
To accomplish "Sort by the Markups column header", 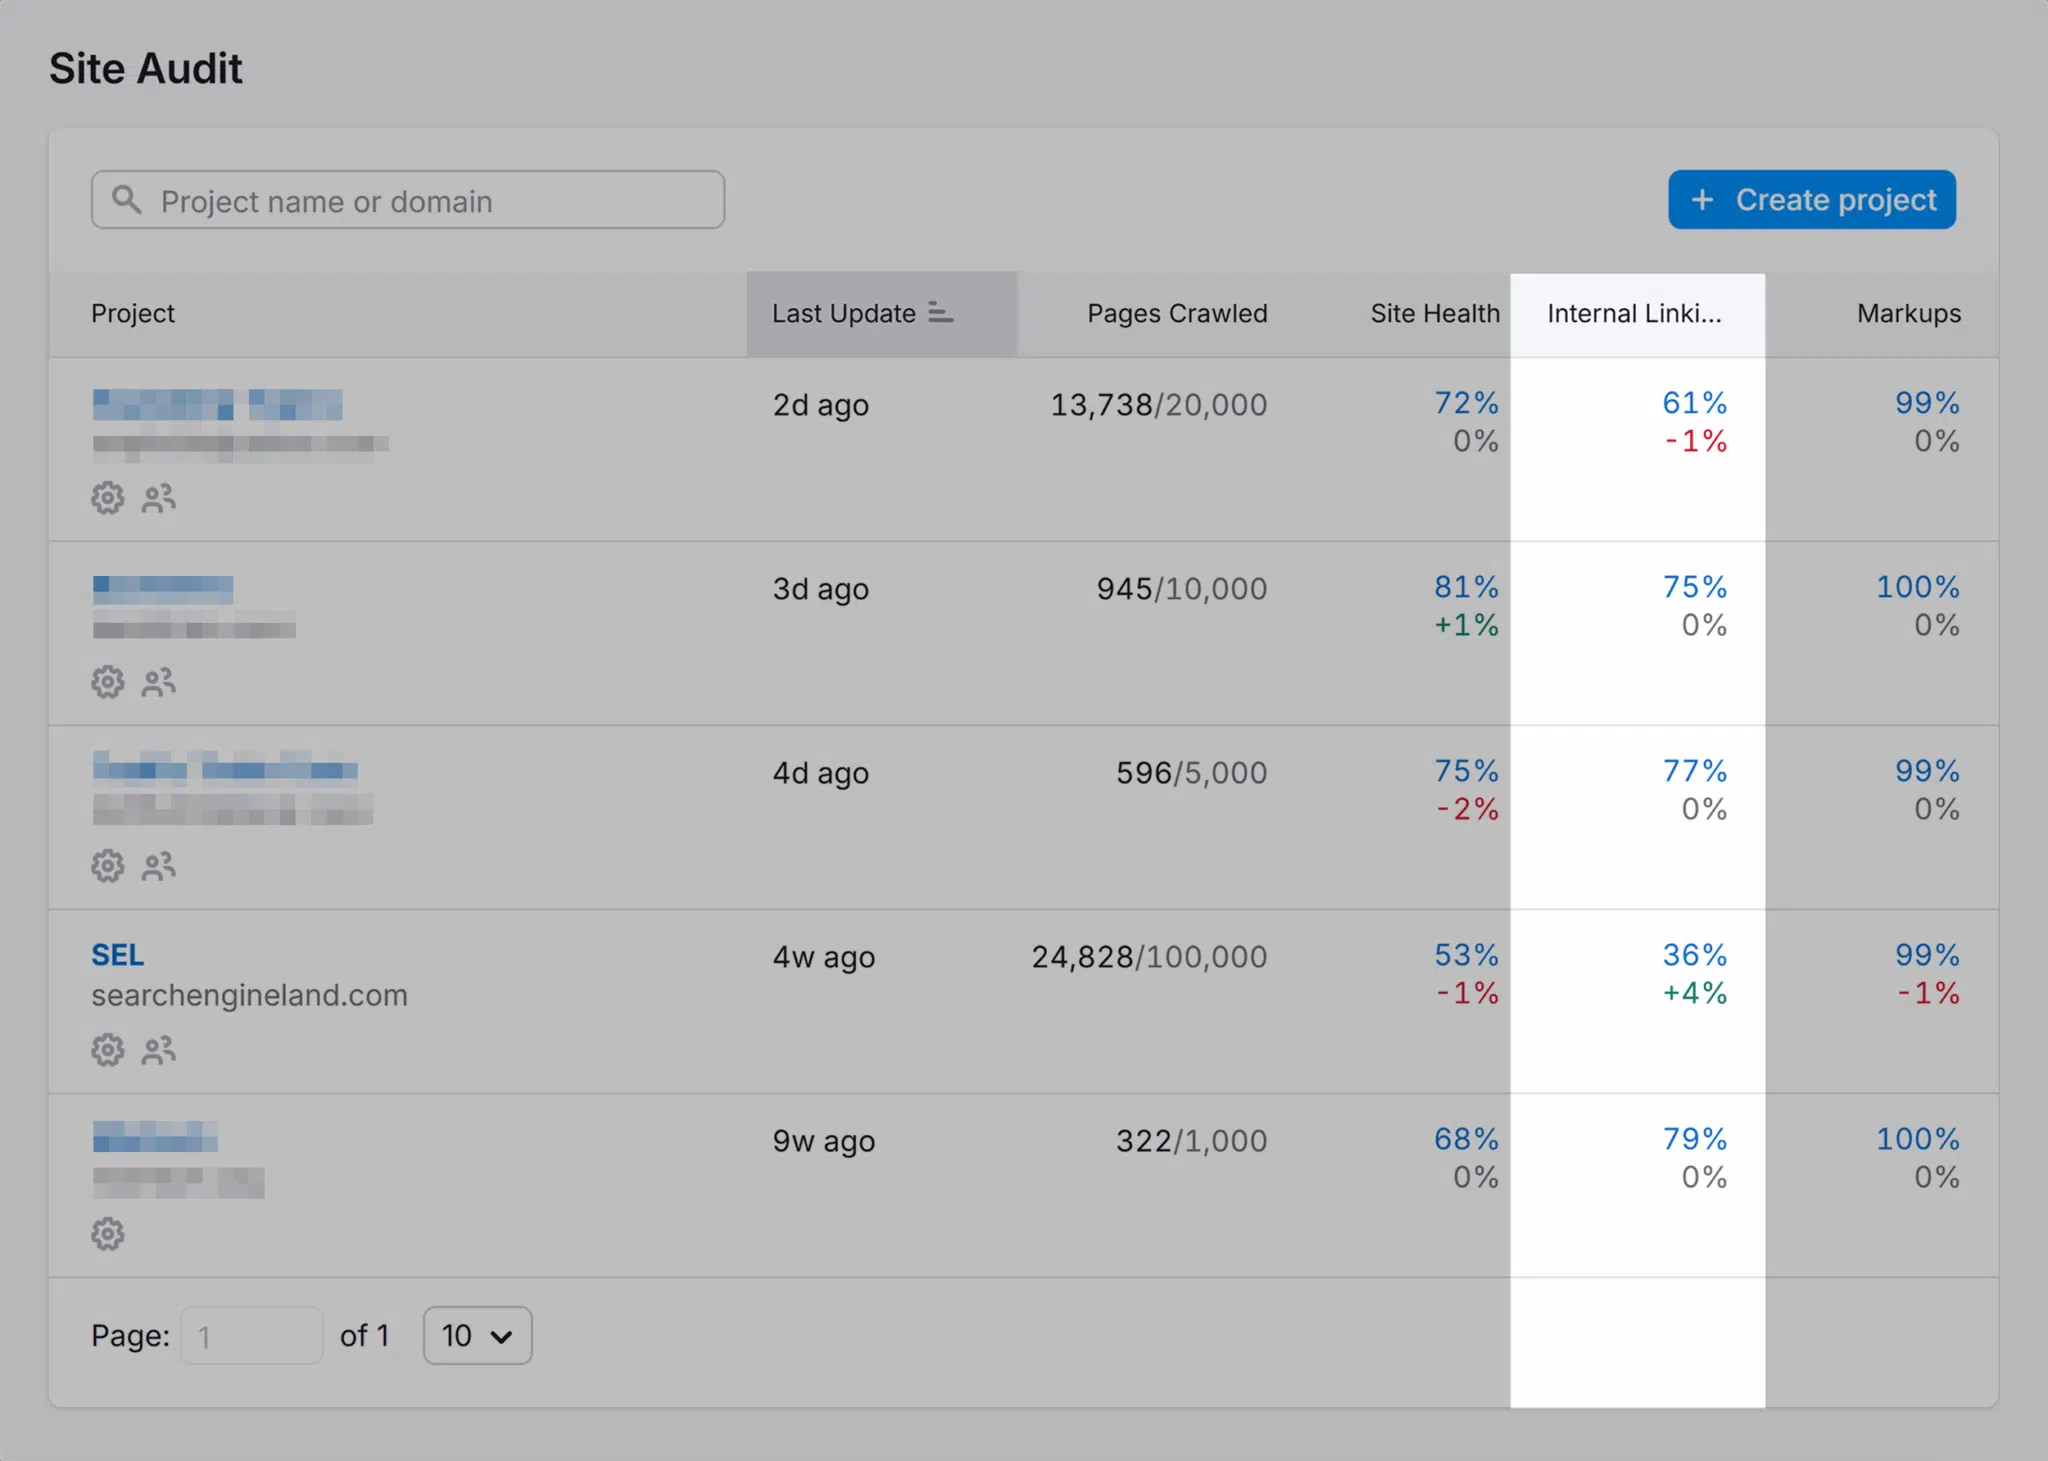I will [1909, 314].
